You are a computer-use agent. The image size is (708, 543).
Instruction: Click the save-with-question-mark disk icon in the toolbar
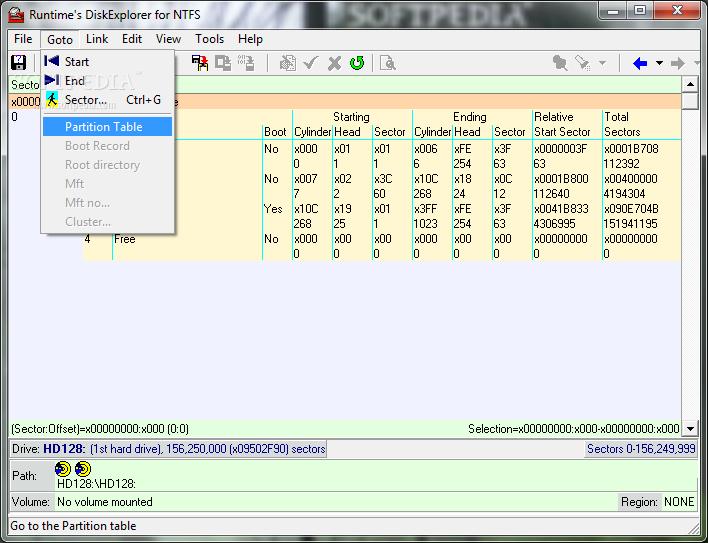coord(19,62)
